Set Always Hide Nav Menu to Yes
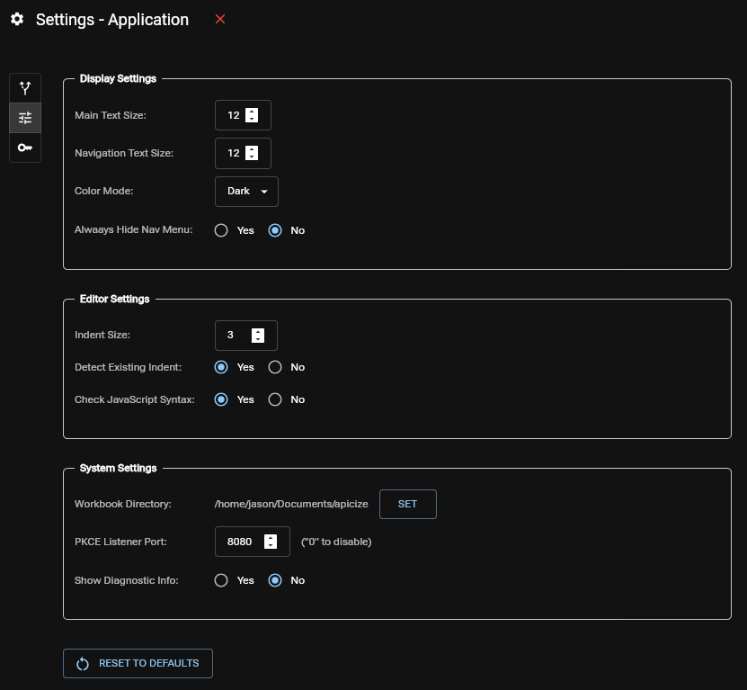The height and width of the screenshot is (690, 747). pos(222,230)
